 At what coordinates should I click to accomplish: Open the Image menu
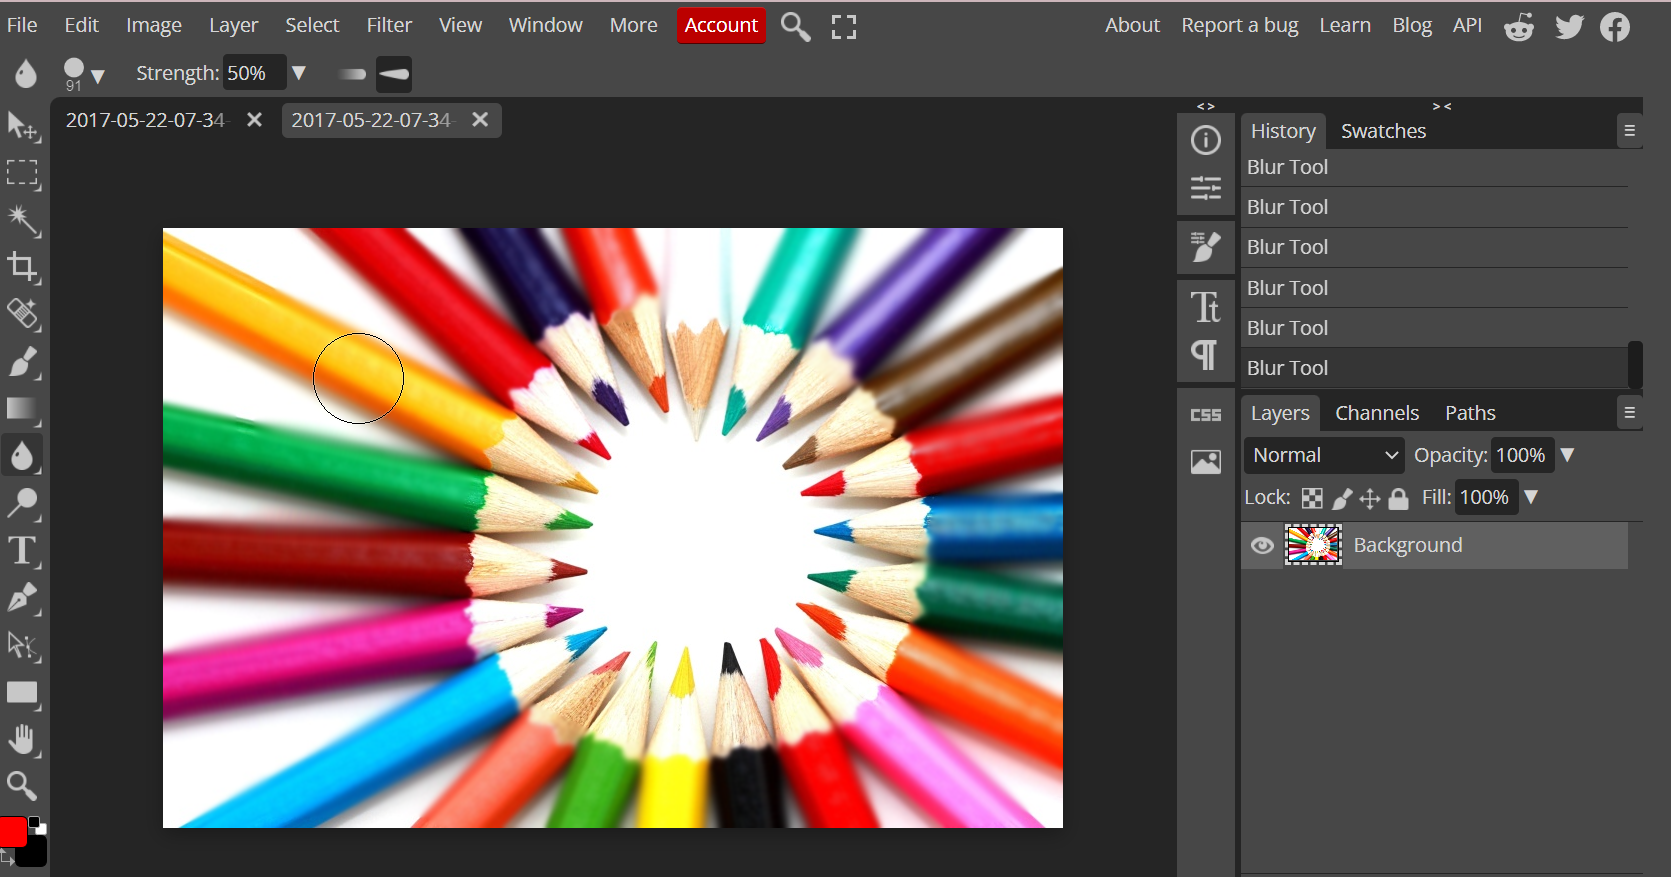154,25
